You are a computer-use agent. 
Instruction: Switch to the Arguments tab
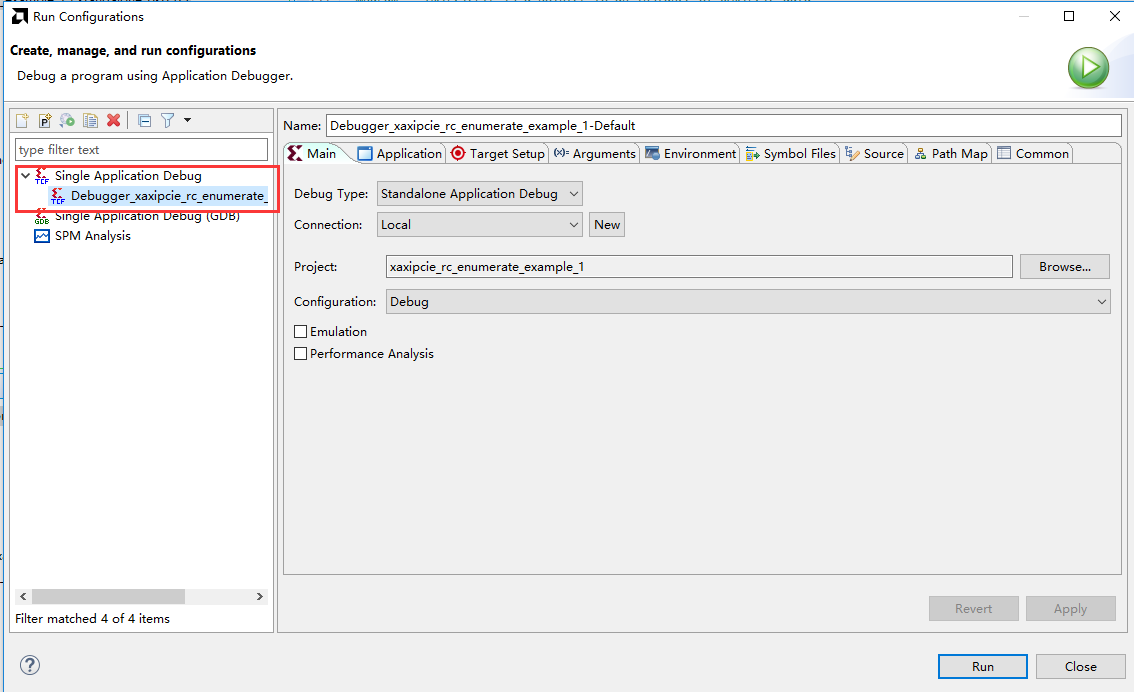click(594, 153)
